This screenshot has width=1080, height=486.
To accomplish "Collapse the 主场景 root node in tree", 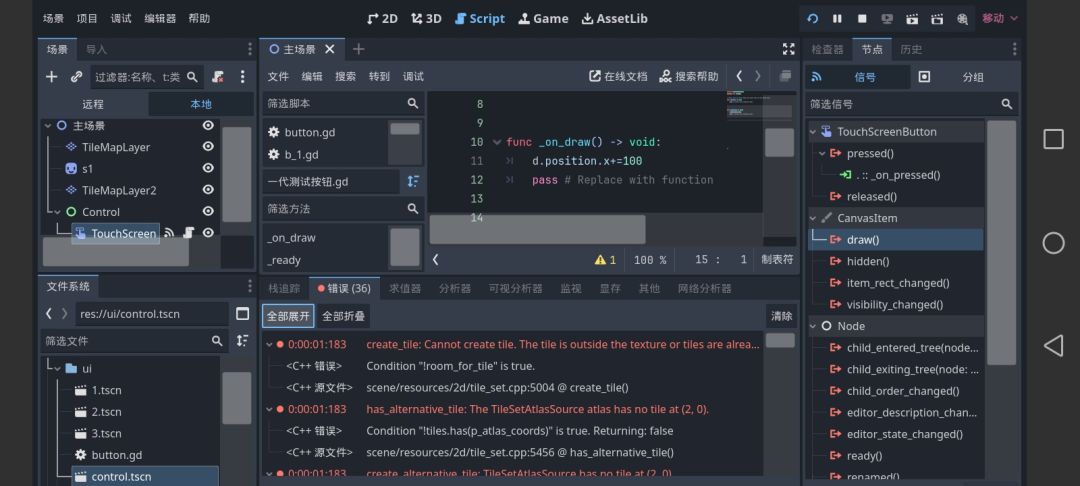I will pos(48,125).
